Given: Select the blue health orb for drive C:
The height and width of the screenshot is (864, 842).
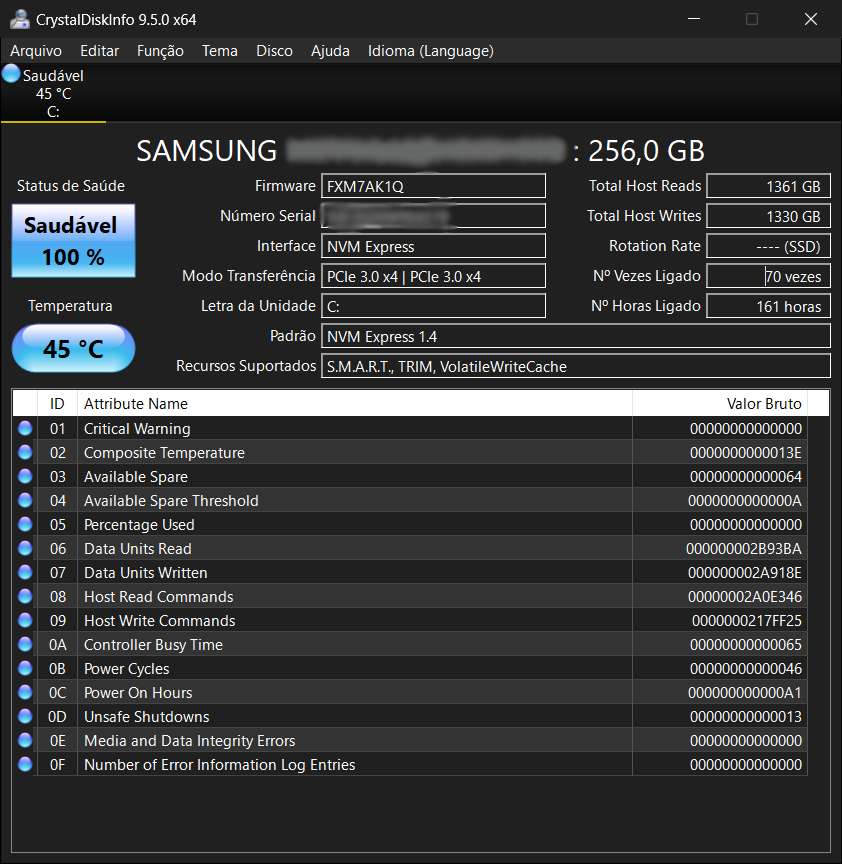Looking at the screenshot, I should coord(11,73).
